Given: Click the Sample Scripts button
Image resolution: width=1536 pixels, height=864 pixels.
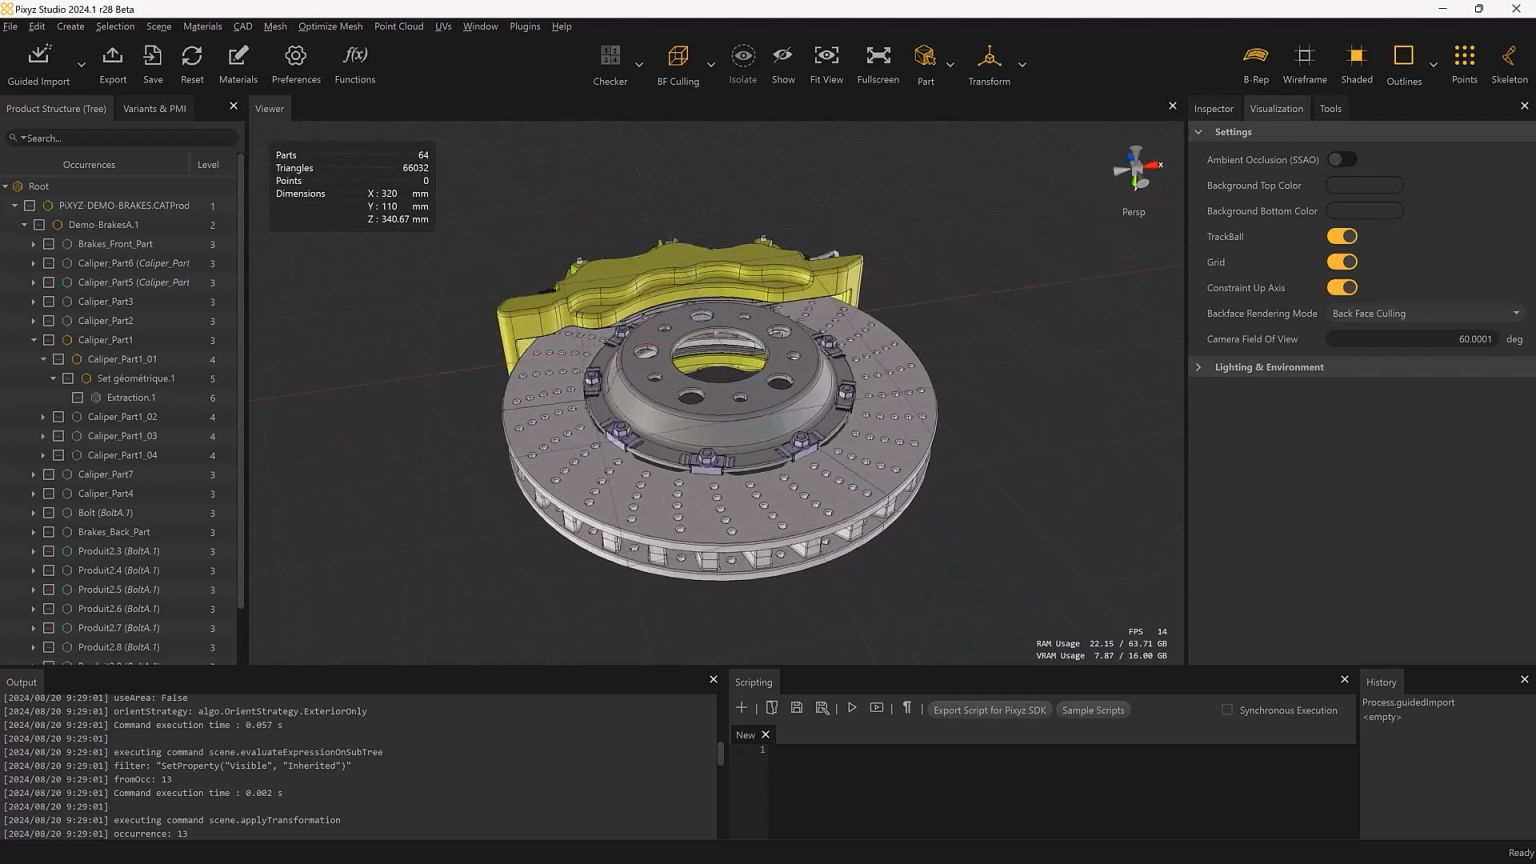Looking at the screenshot, I should (1092, 710).
